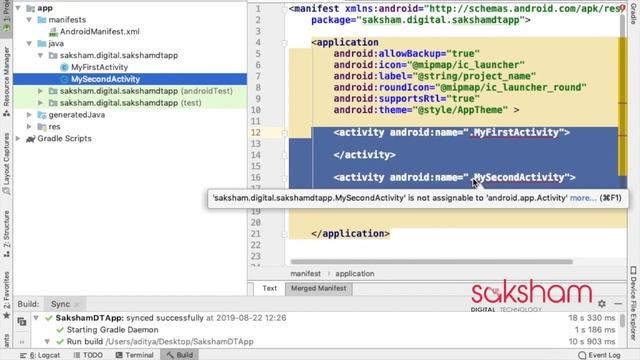This screenshot has height=360, width=640.
Task: Click the package name on line 2
Action: [441, 20]
